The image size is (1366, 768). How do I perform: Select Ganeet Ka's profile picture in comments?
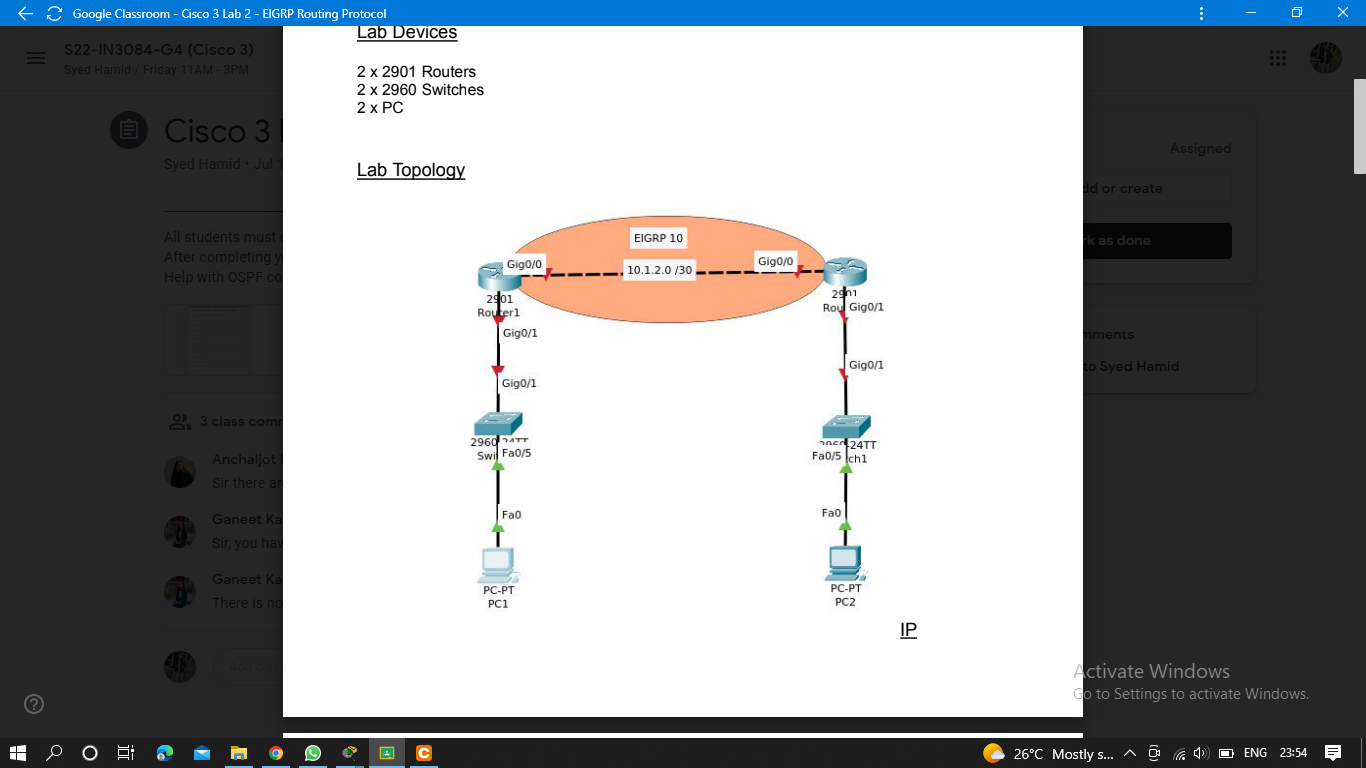[180, 531]
